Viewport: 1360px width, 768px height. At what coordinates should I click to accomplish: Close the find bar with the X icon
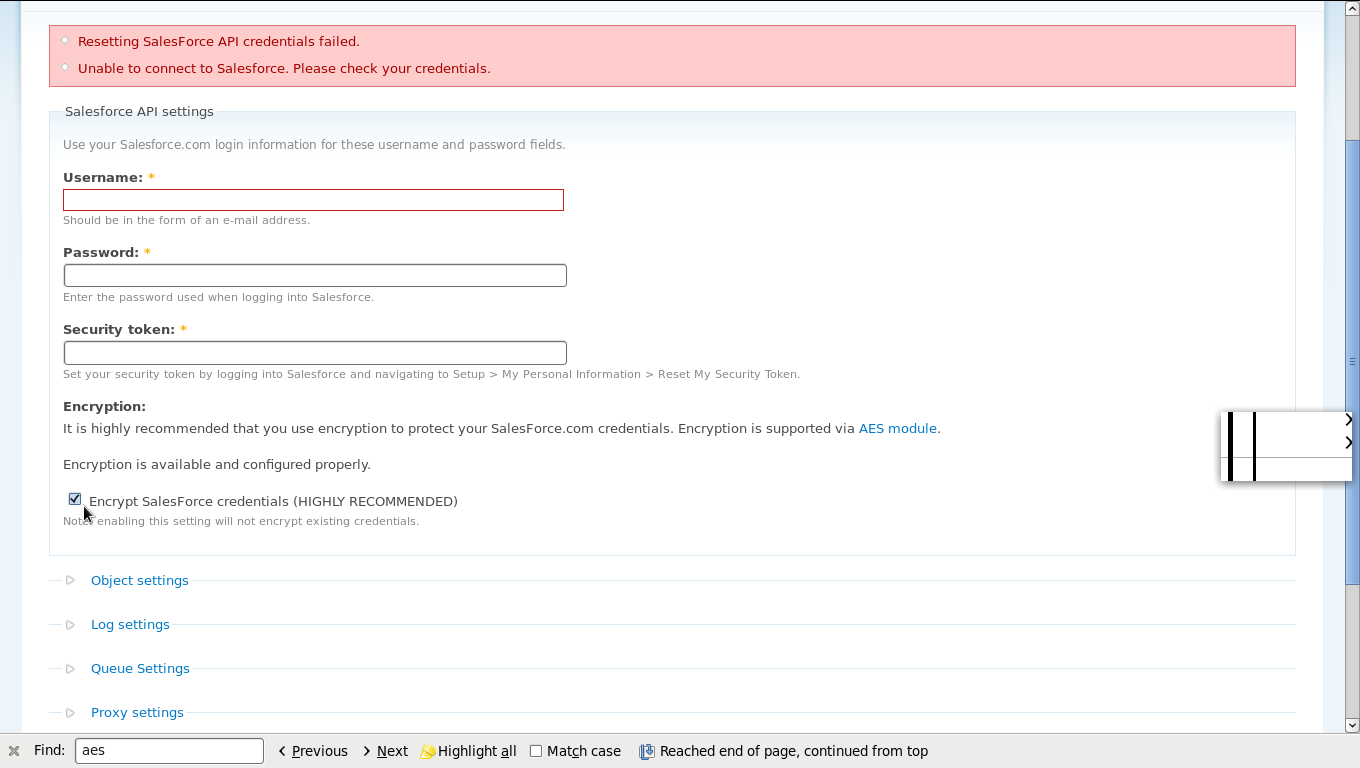click(14, 751)
